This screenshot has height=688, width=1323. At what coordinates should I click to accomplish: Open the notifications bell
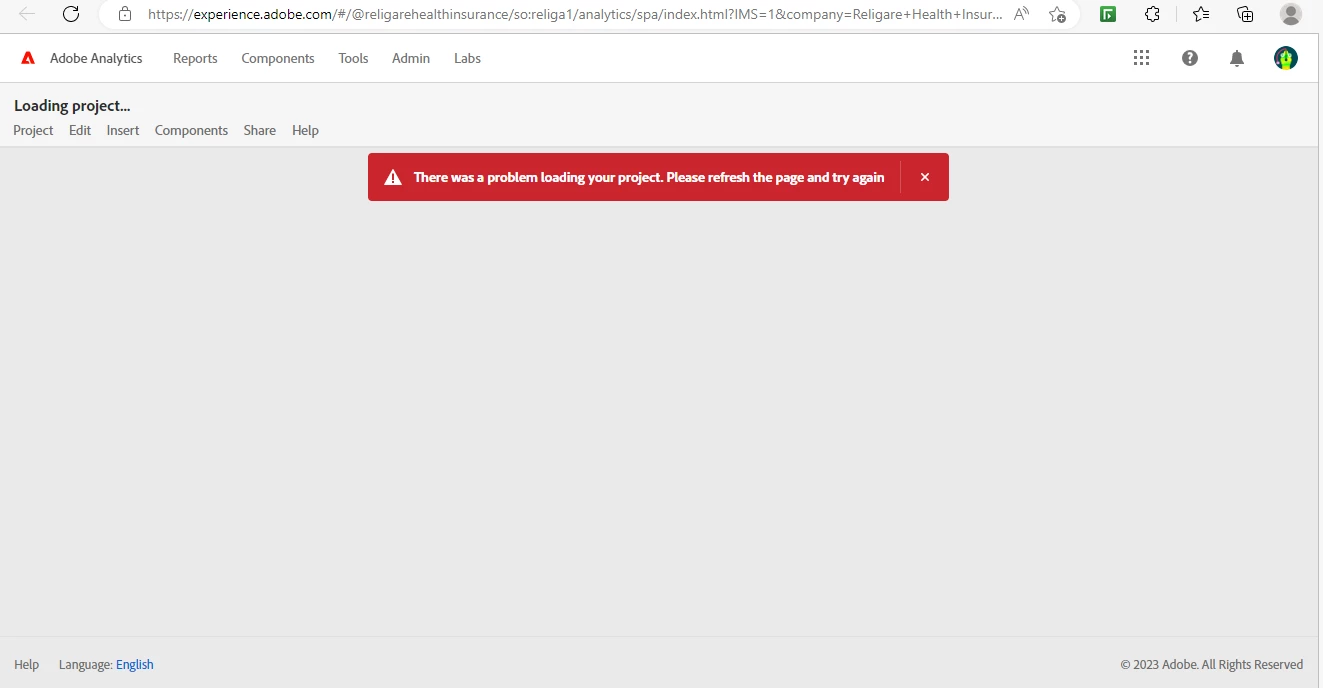(x=1237, y=58)
